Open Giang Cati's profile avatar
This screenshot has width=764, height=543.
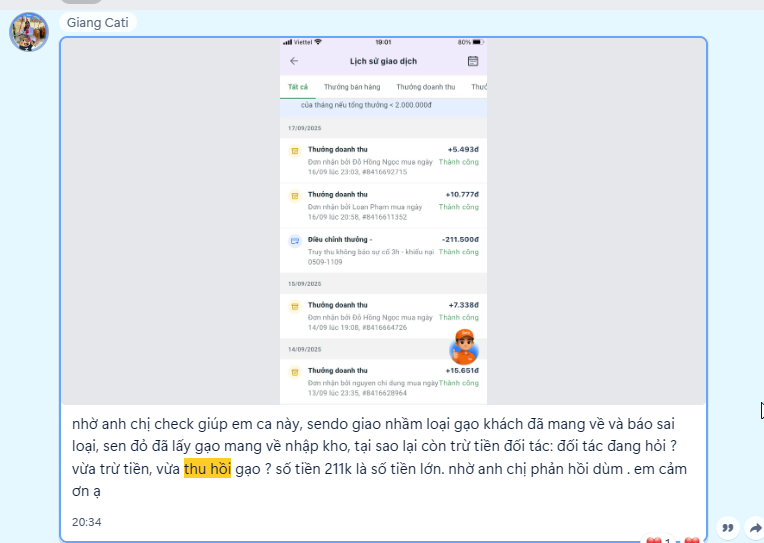click(29, 32)
